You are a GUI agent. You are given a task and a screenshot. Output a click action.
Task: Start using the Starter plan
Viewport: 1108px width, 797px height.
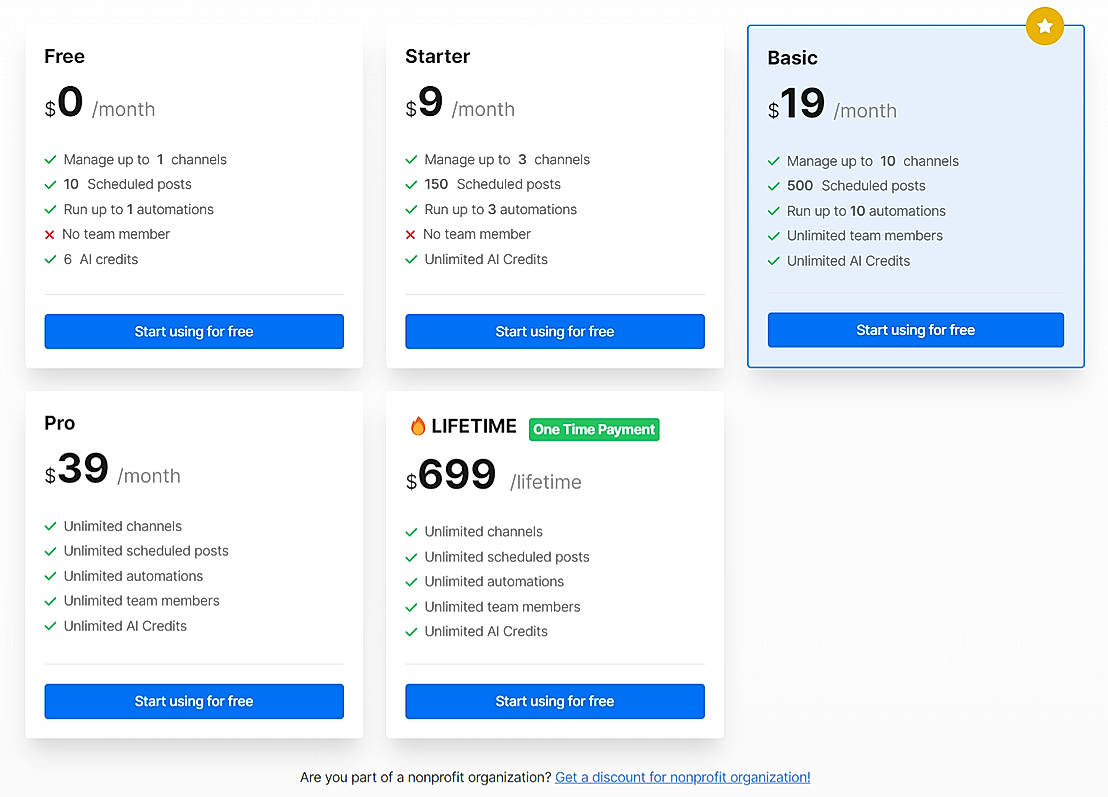[x=554, y=331]
